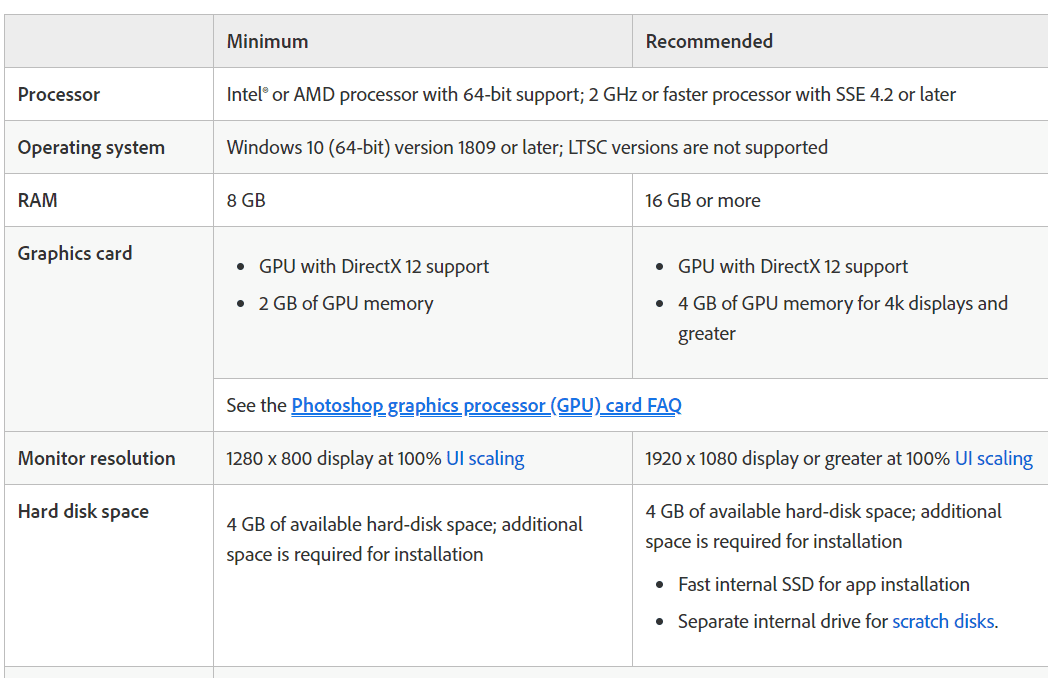Screen dimensions: 1048x678
Task: Click the Hard disk space row label
Action: pos(83,511)
